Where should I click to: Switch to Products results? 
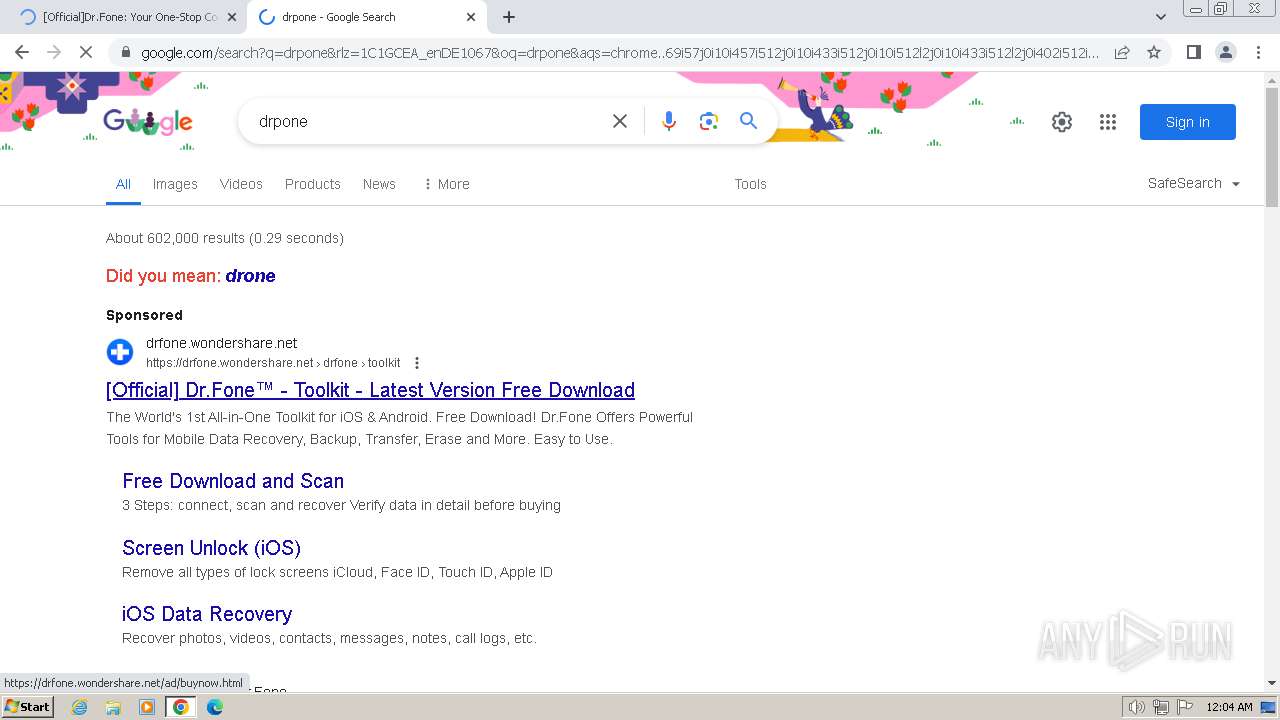313,184
